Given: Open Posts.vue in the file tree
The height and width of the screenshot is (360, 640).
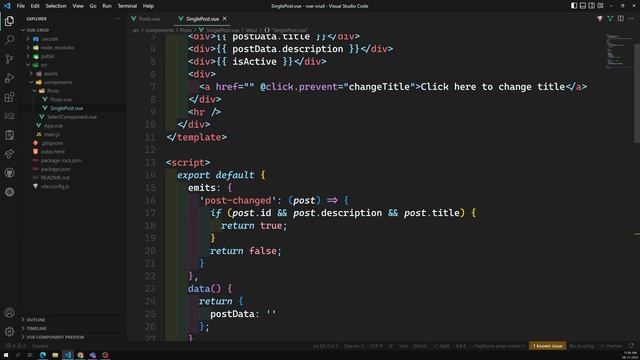Looking at the screenshot, I should point(61,100).
